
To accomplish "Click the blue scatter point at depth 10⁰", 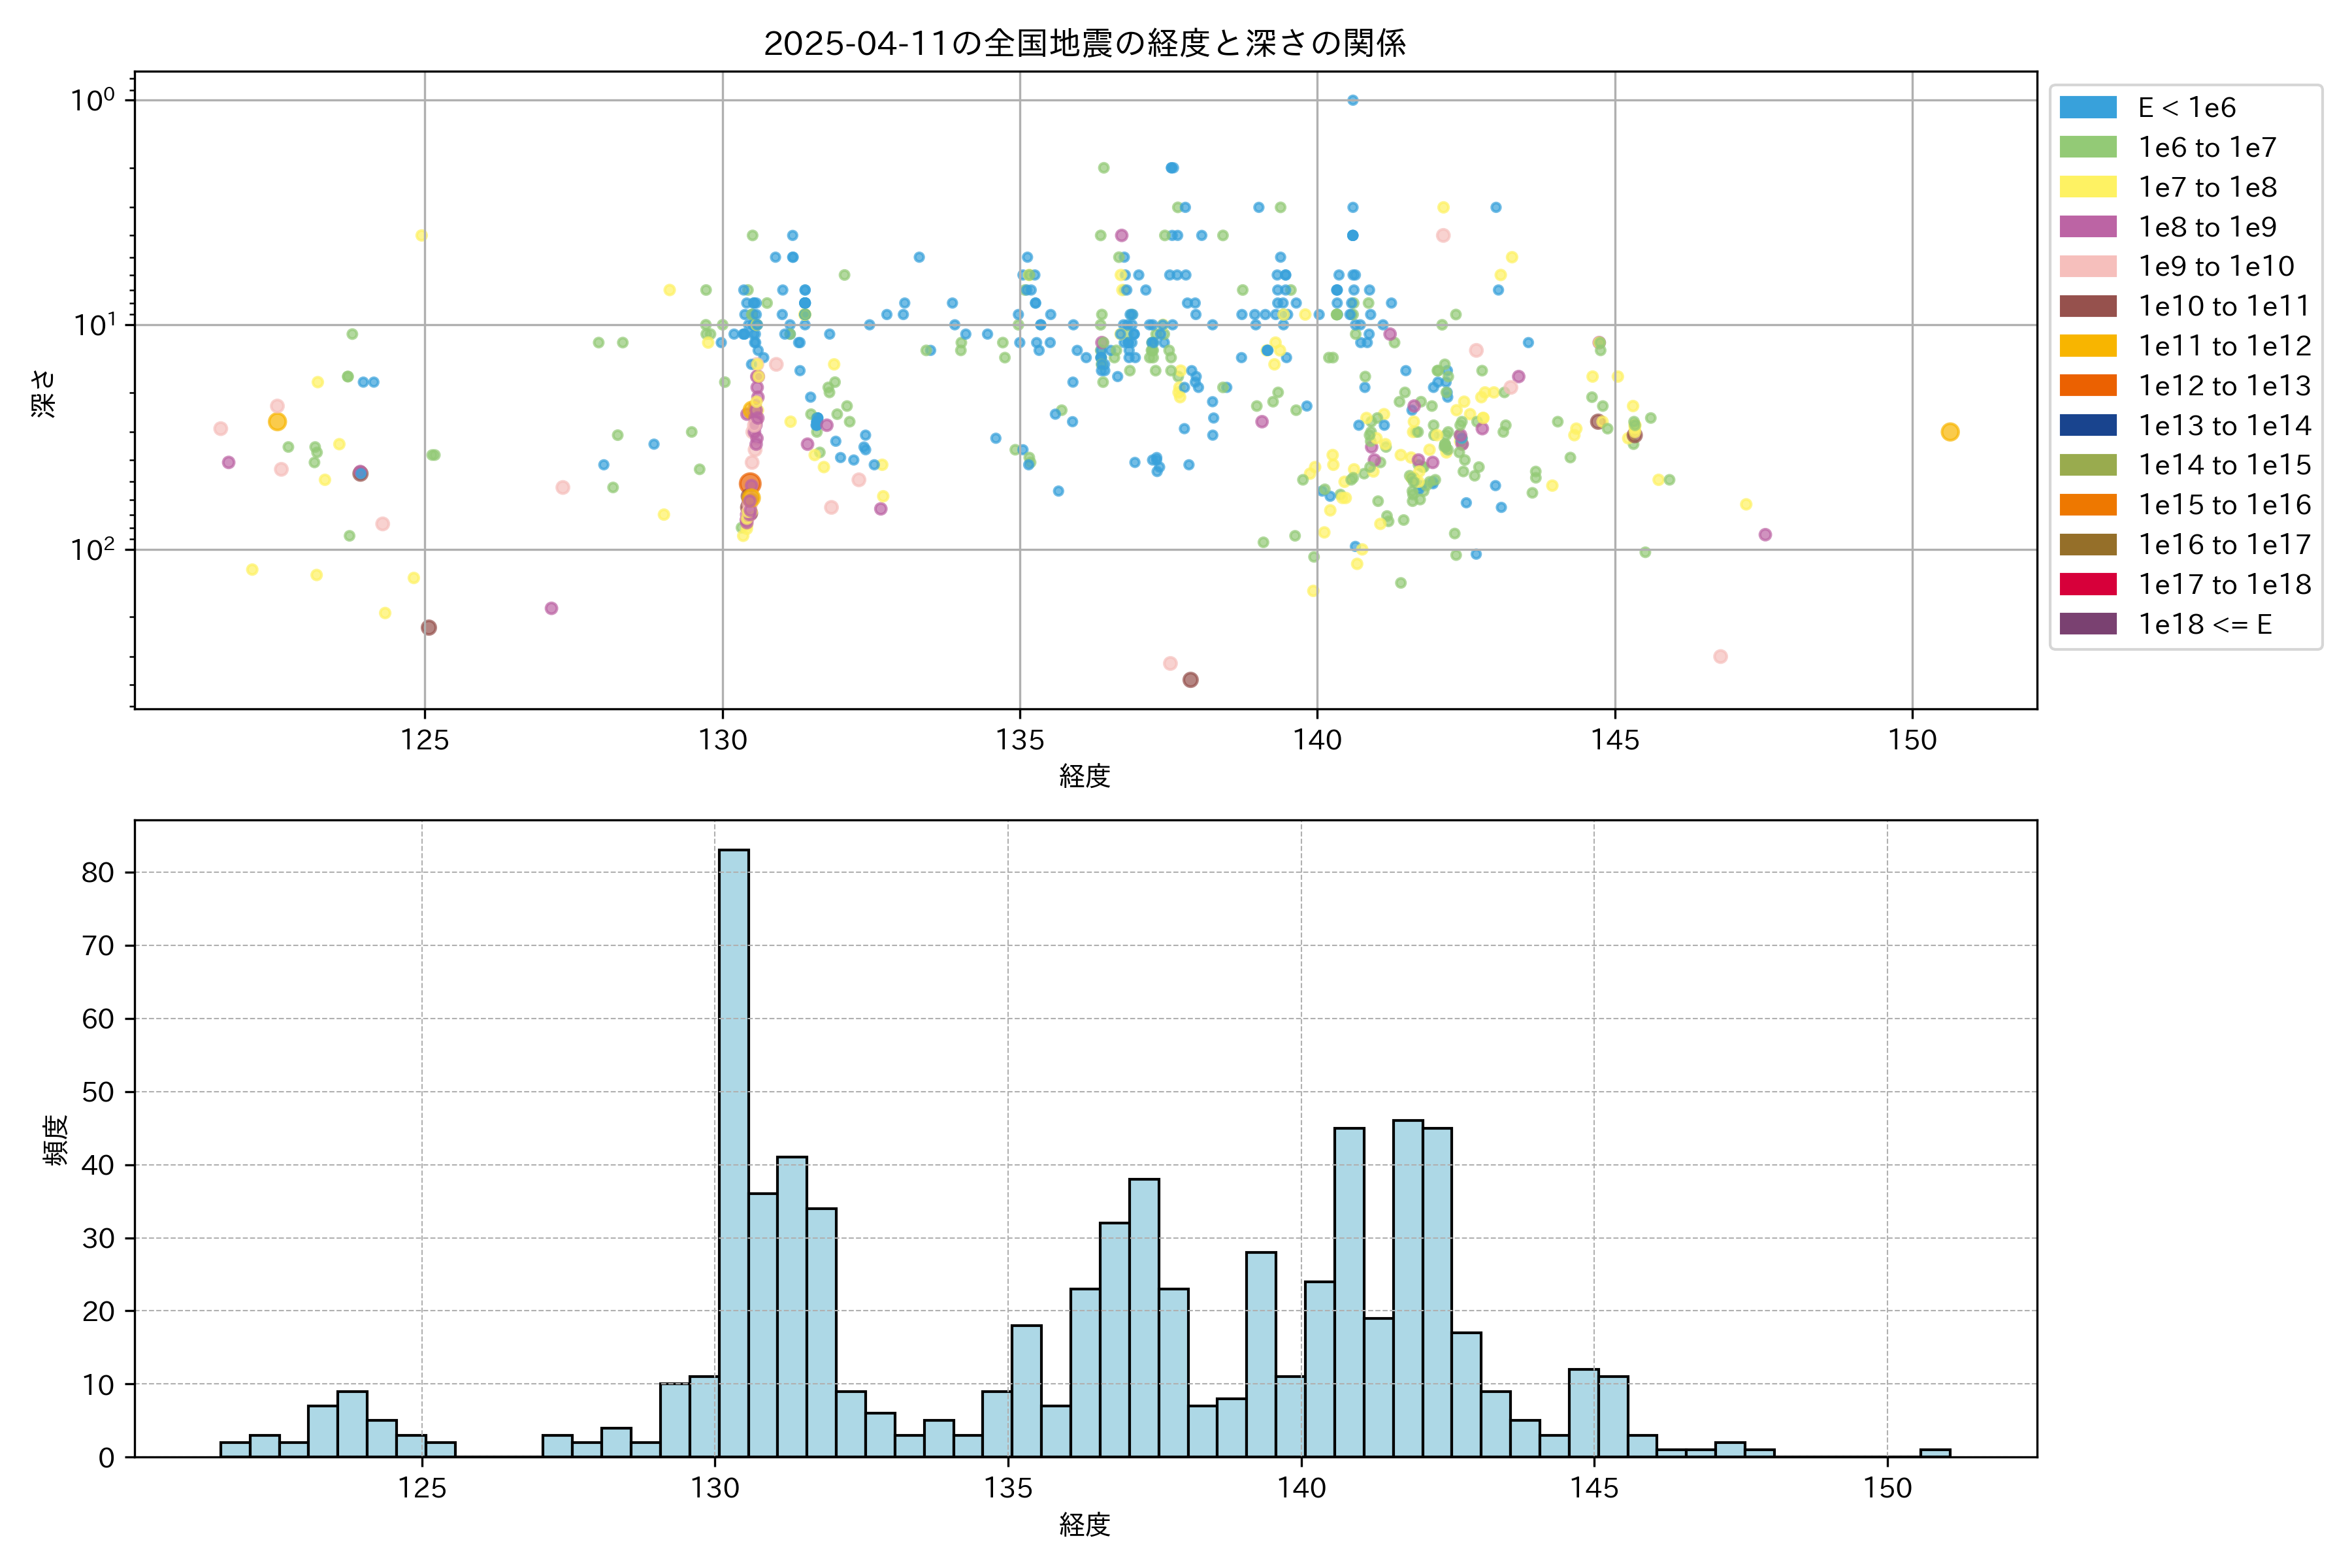I will (x=1352, y=100).
